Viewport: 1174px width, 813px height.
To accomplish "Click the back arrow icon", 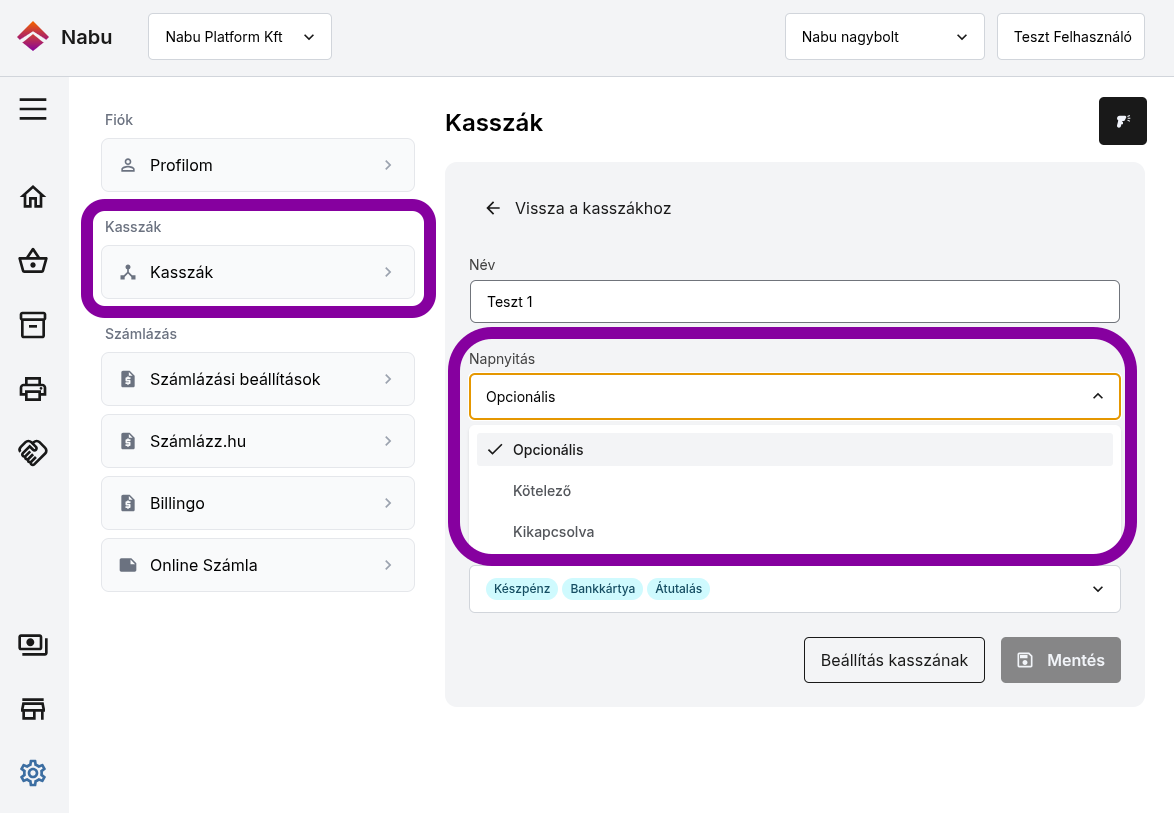I will pyautogui.click(x=493, y=208).
